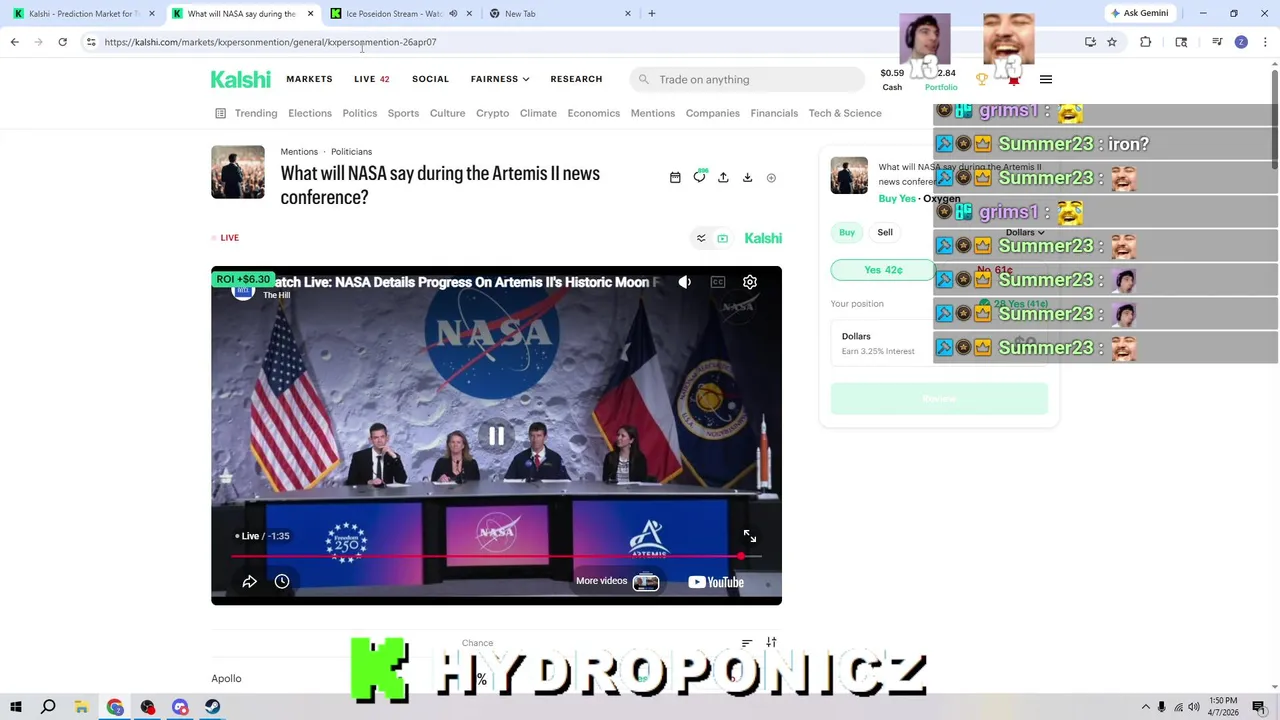Viewport: 1280px width, 720px height.
Task: Click the YouTube logo in player
Action: click(x=716, y=582)
